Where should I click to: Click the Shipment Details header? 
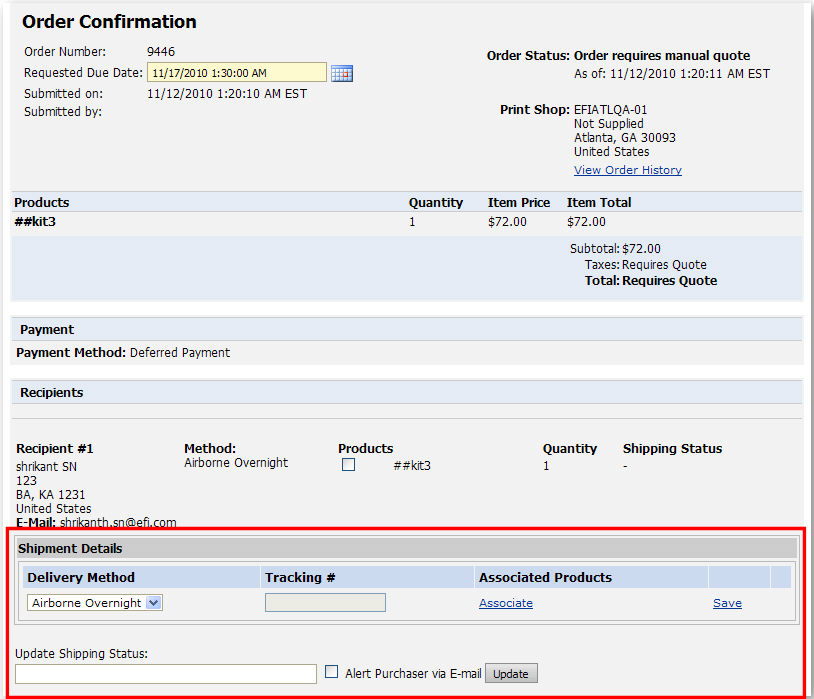[70, 548]
